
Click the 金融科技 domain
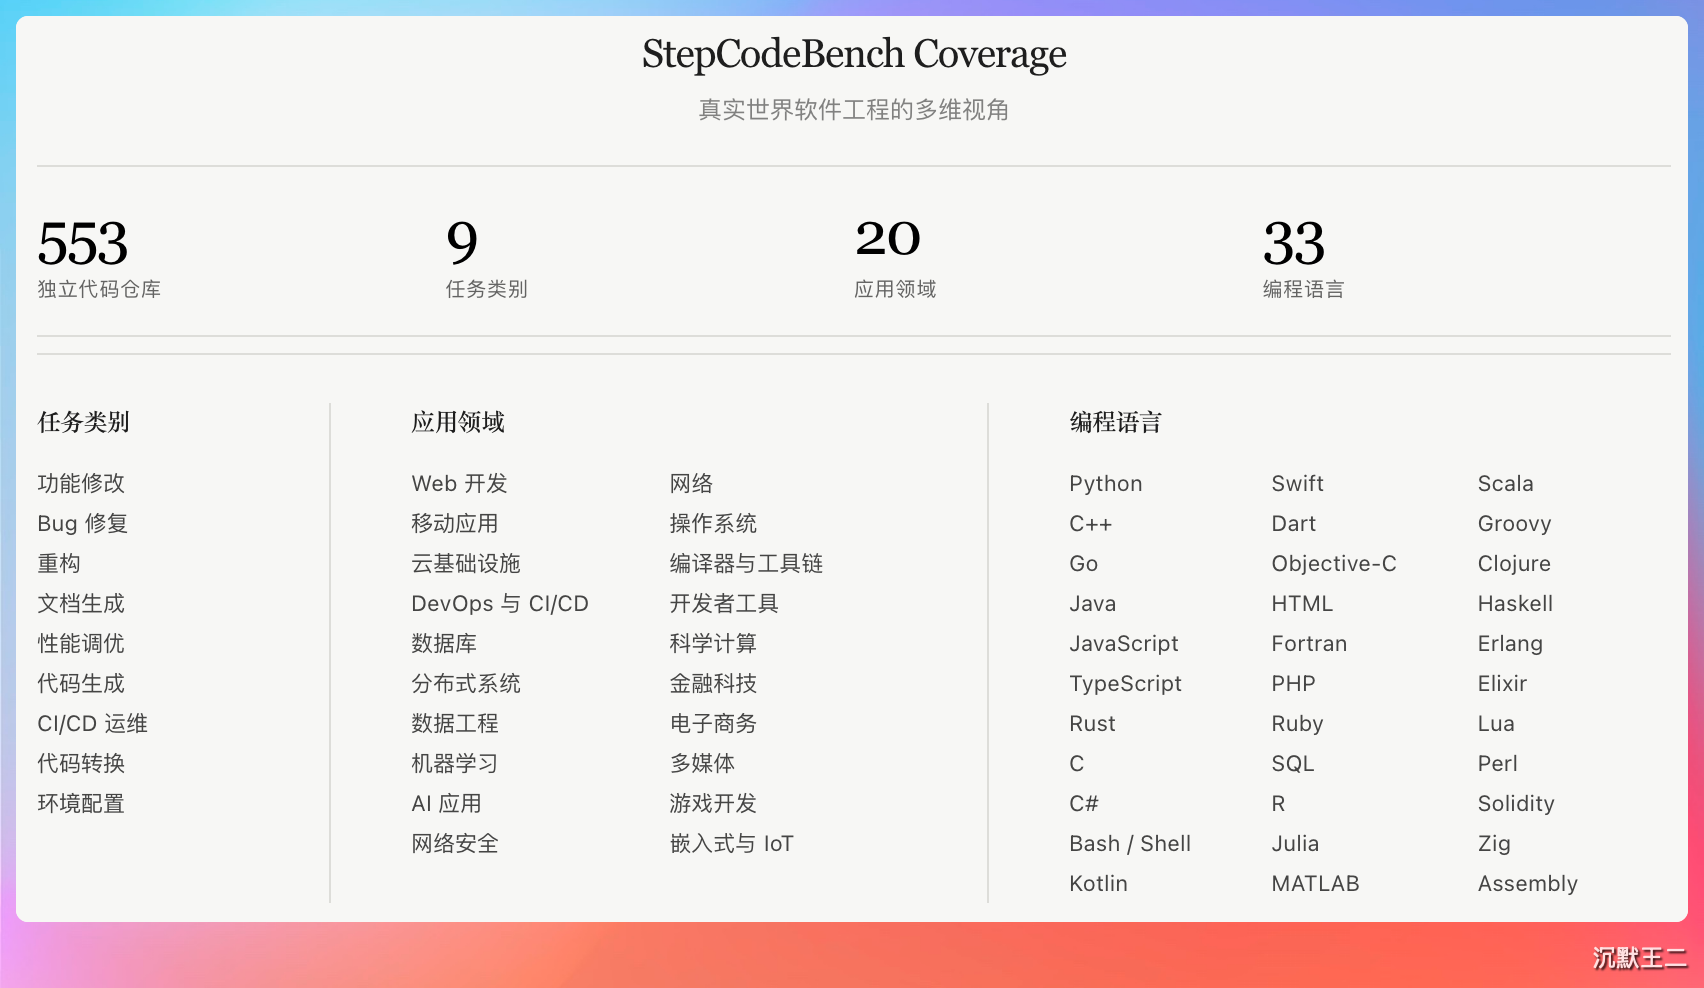(713, 683)
